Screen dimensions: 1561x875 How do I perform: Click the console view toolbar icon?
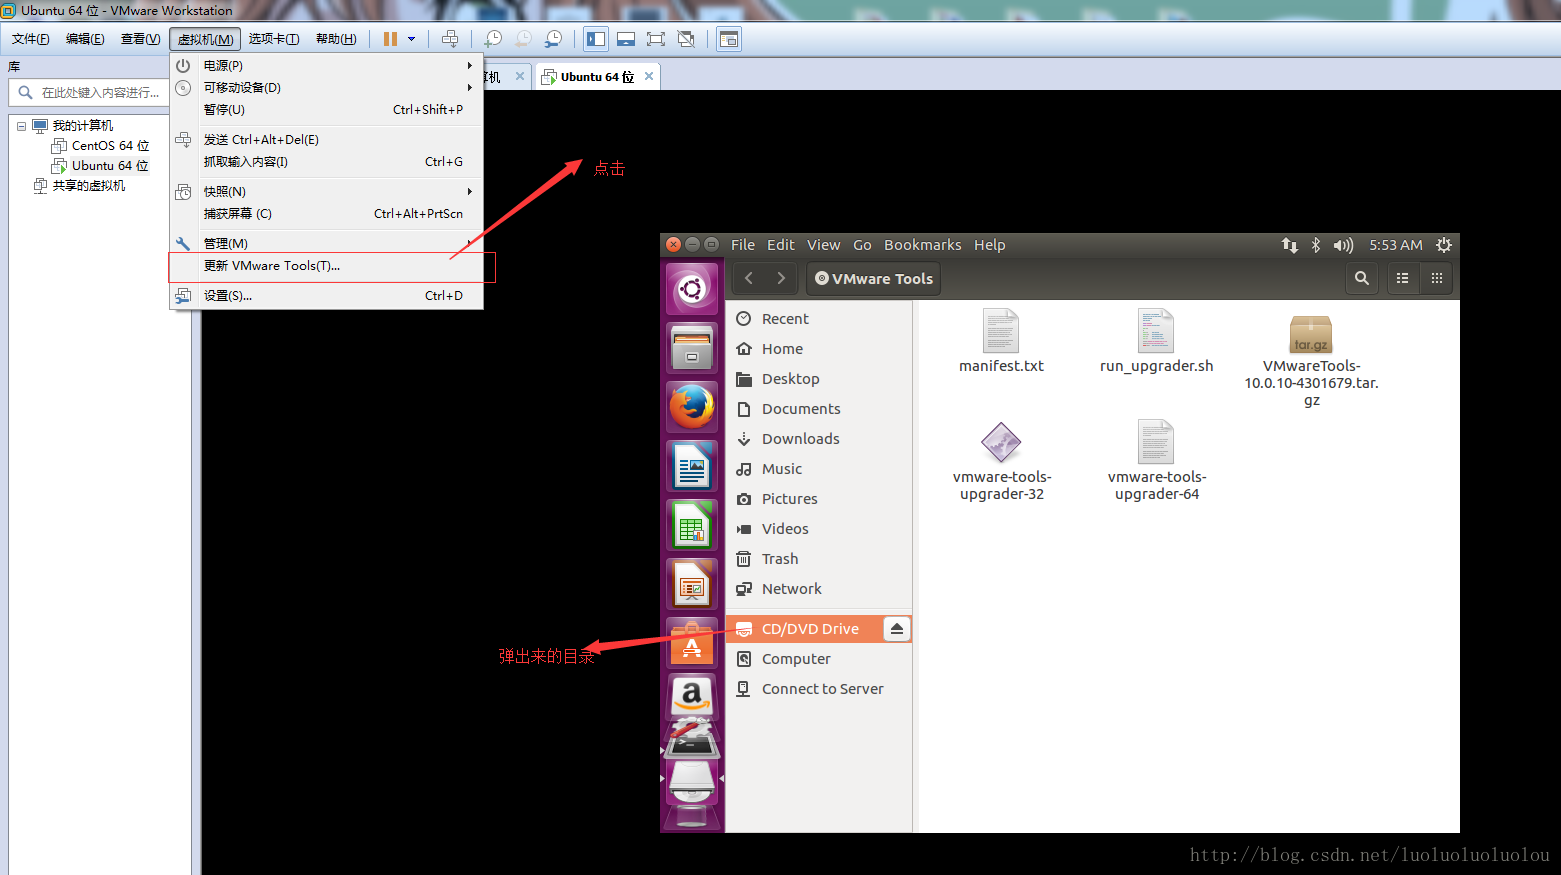tap(729, 39)
